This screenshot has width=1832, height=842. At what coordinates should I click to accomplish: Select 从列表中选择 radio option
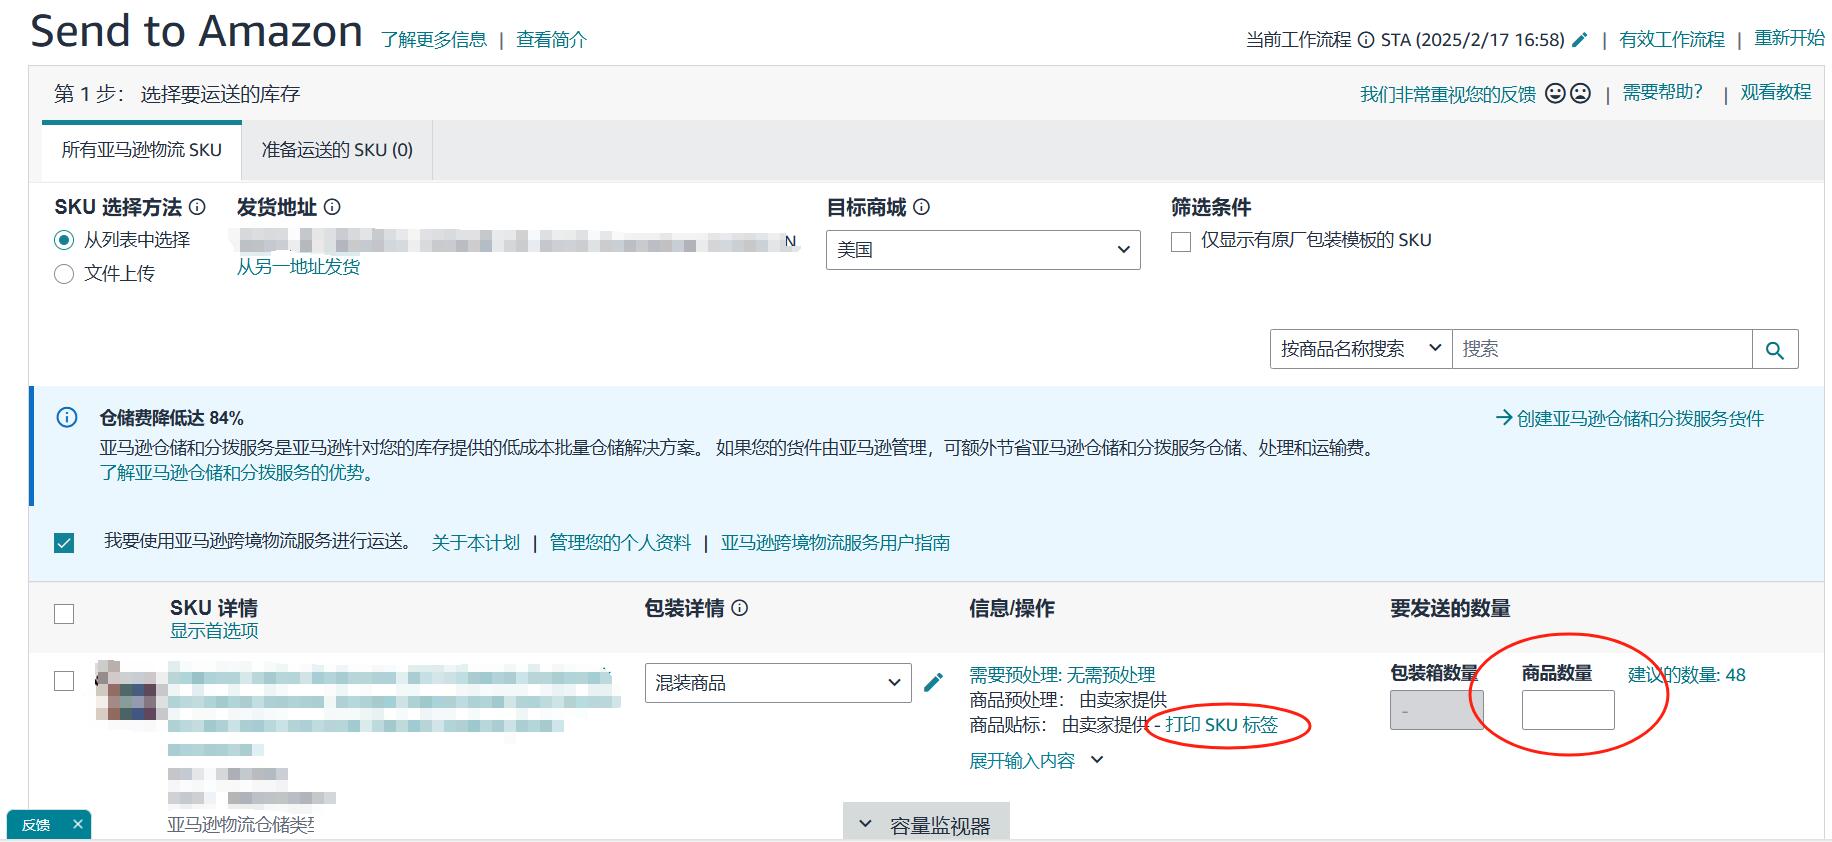point(64,240)
